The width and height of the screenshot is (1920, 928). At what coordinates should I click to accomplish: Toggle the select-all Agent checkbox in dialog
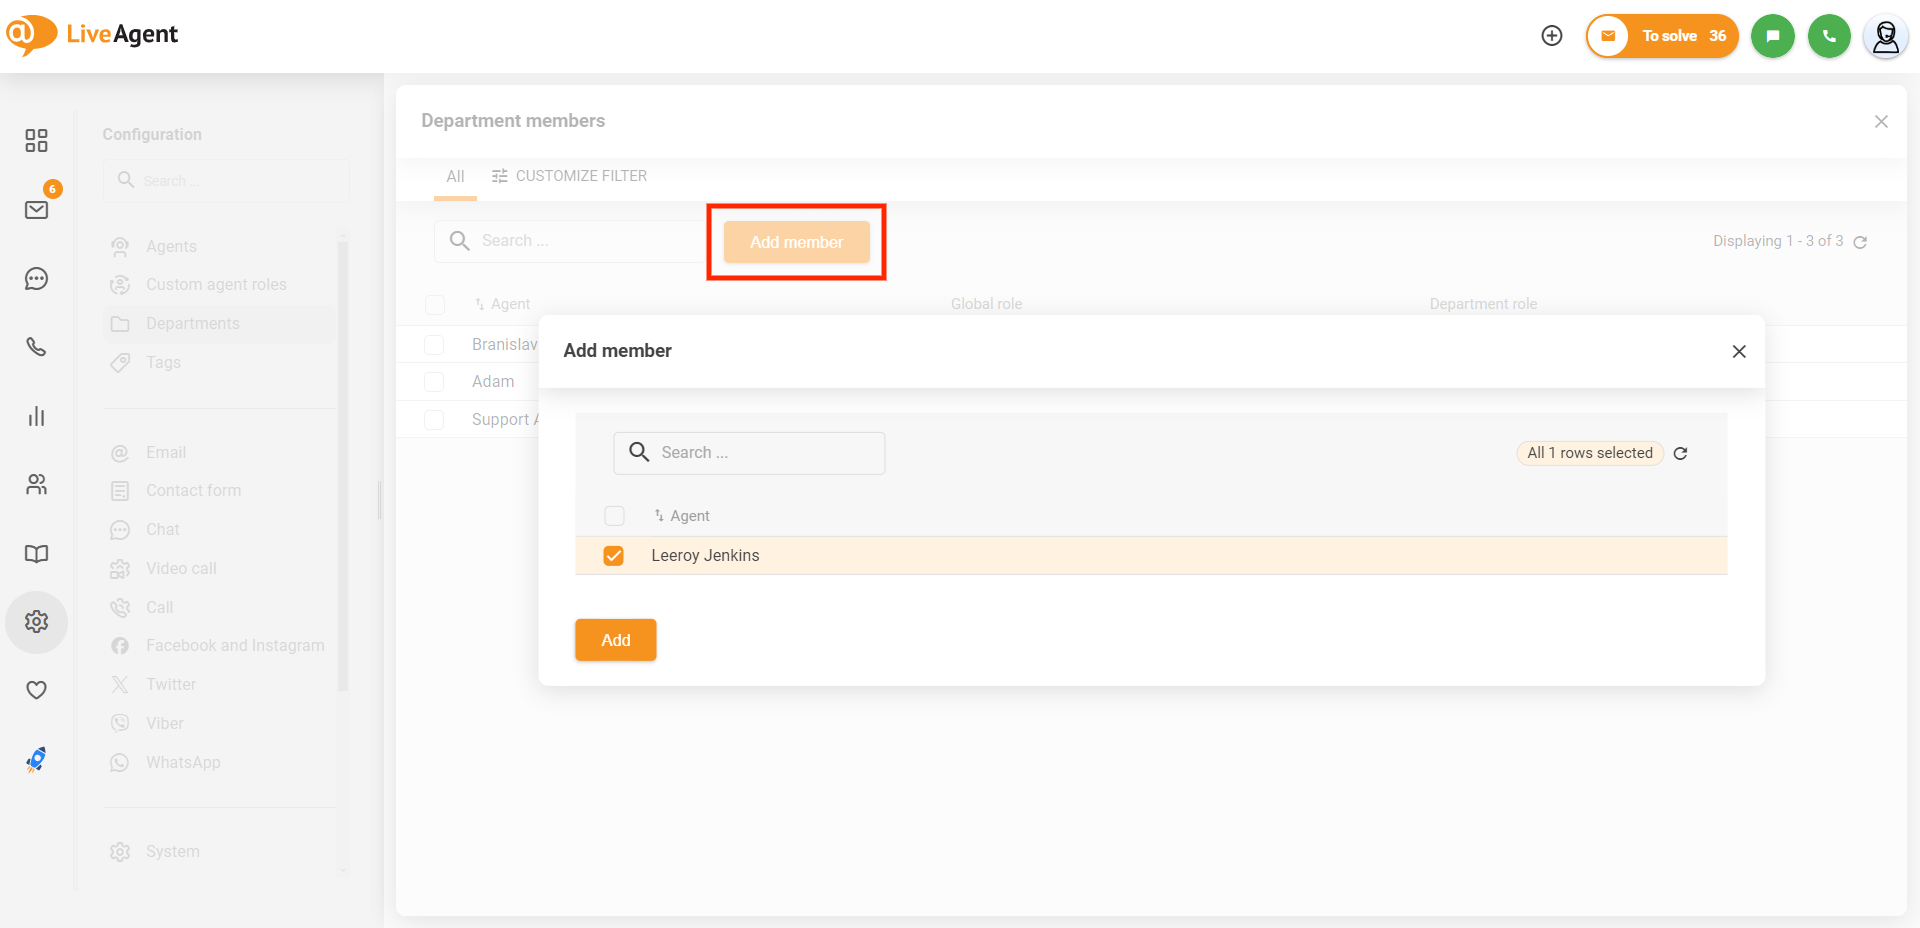[x=614, y=516]
